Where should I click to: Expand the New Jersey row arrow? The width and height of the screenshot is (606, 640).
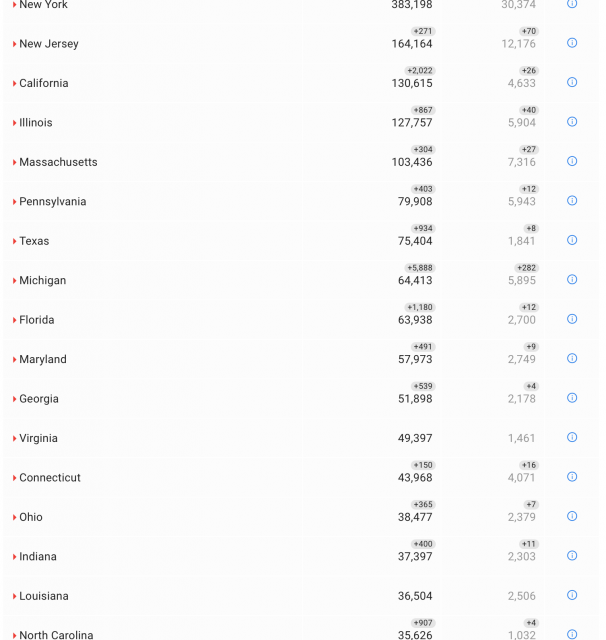tap(14, 44)
